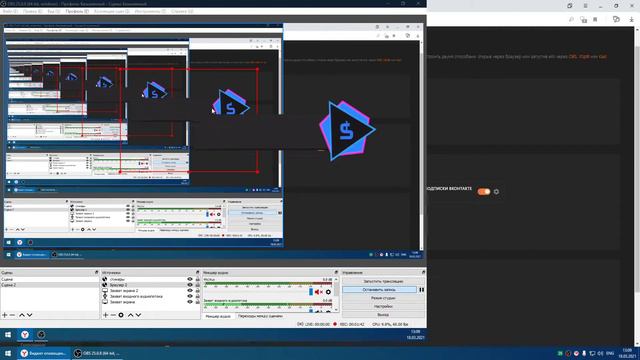Open Mic/Aux channel settings gear

coord(328,292)
